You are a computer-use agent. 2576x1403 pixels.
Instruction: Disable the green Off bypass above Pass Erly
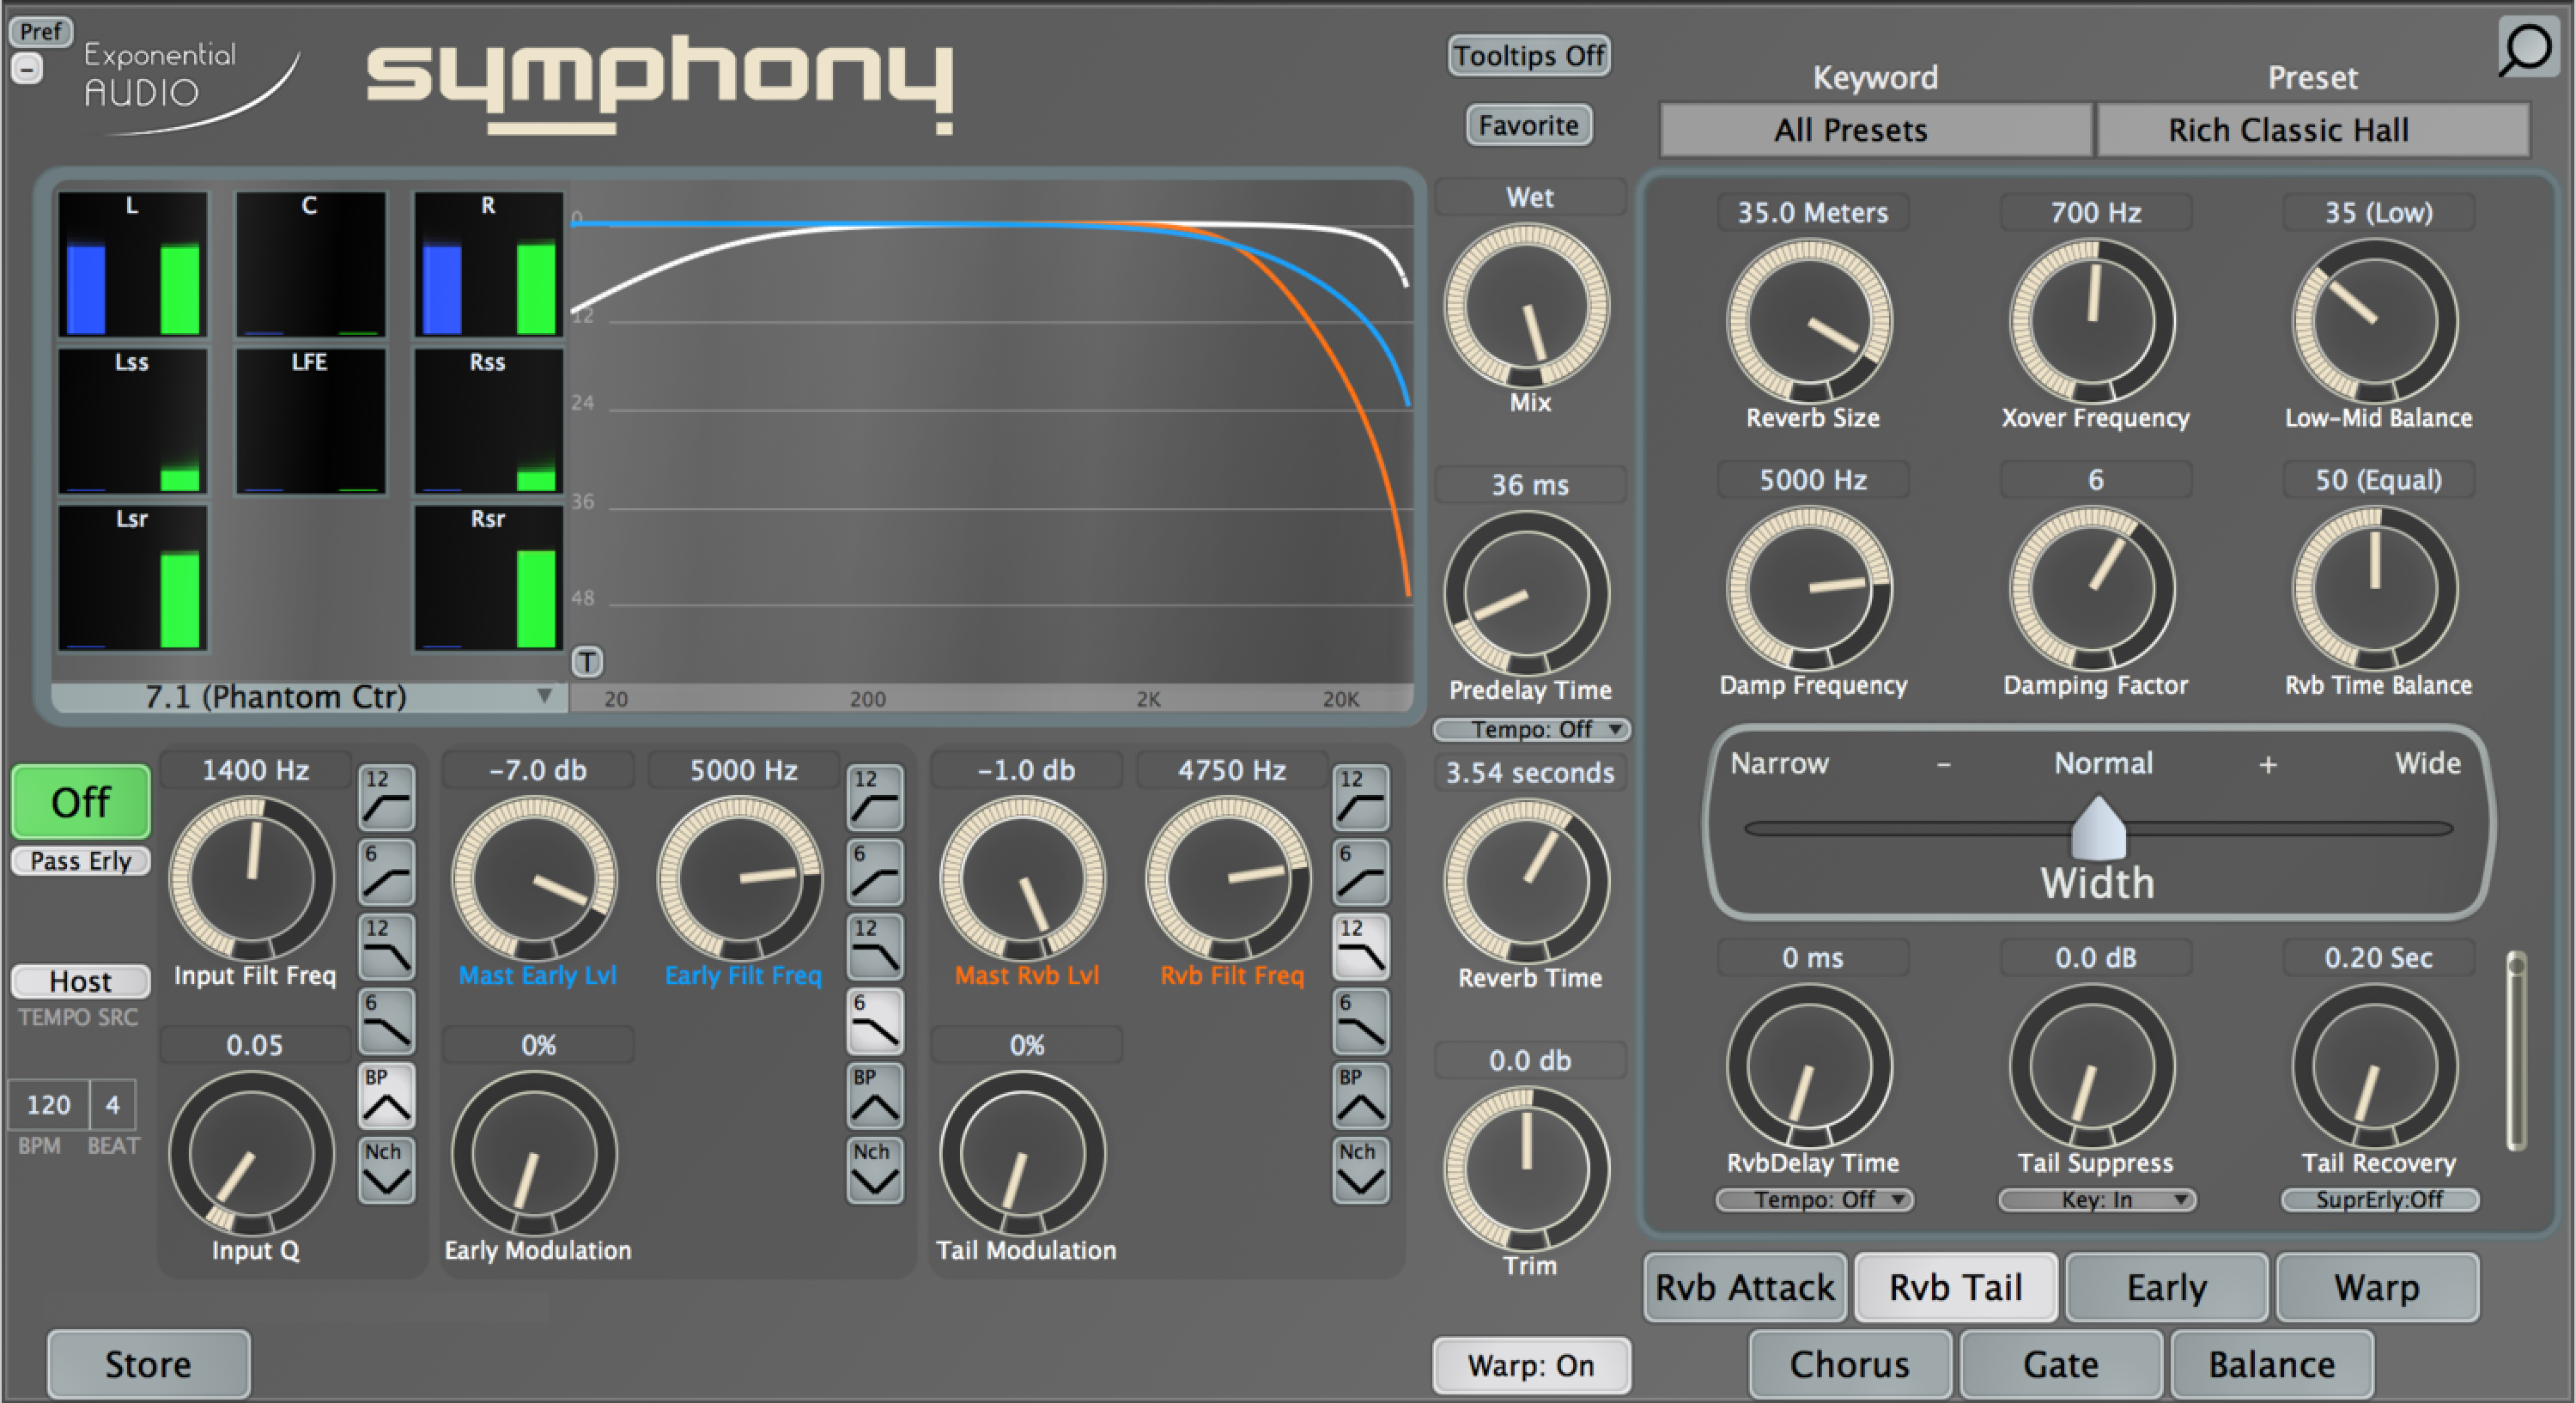point(79,801)
